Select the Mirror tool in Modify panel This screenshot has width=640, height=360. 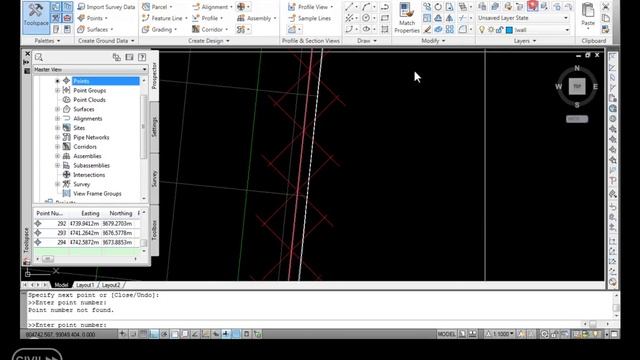(449, 18)
